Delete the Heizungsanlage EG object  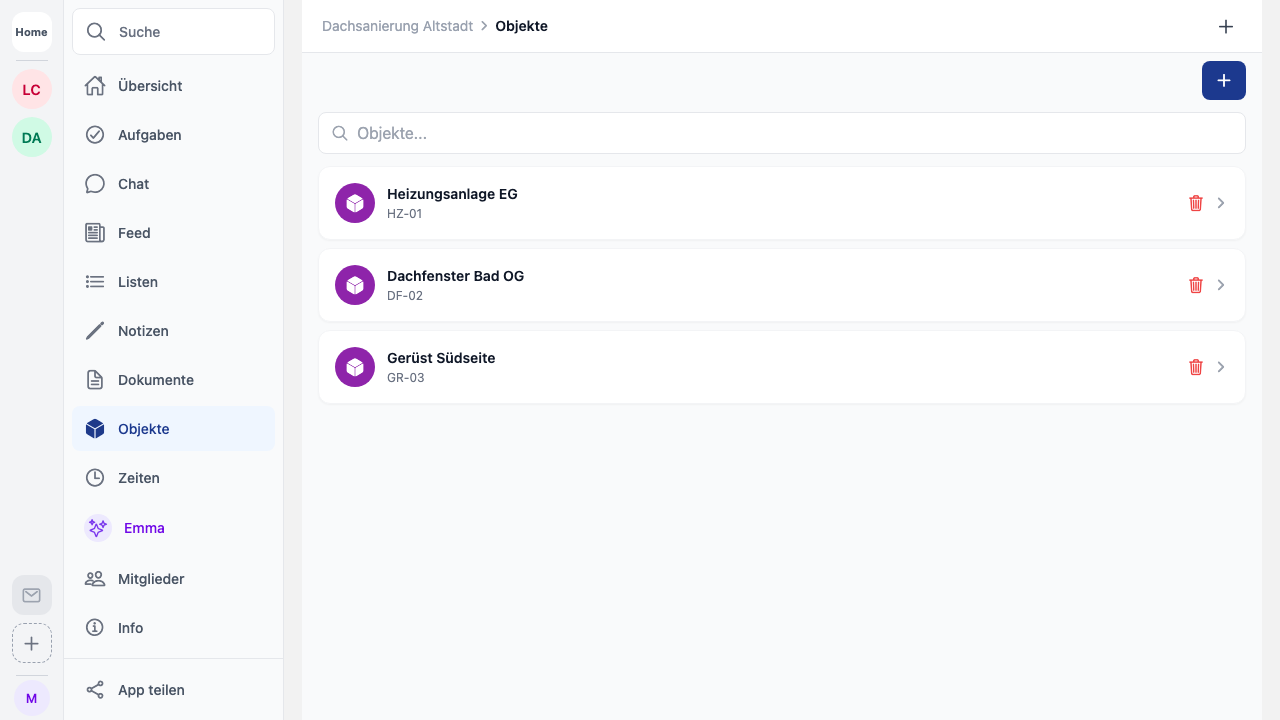coord(1195,203)
